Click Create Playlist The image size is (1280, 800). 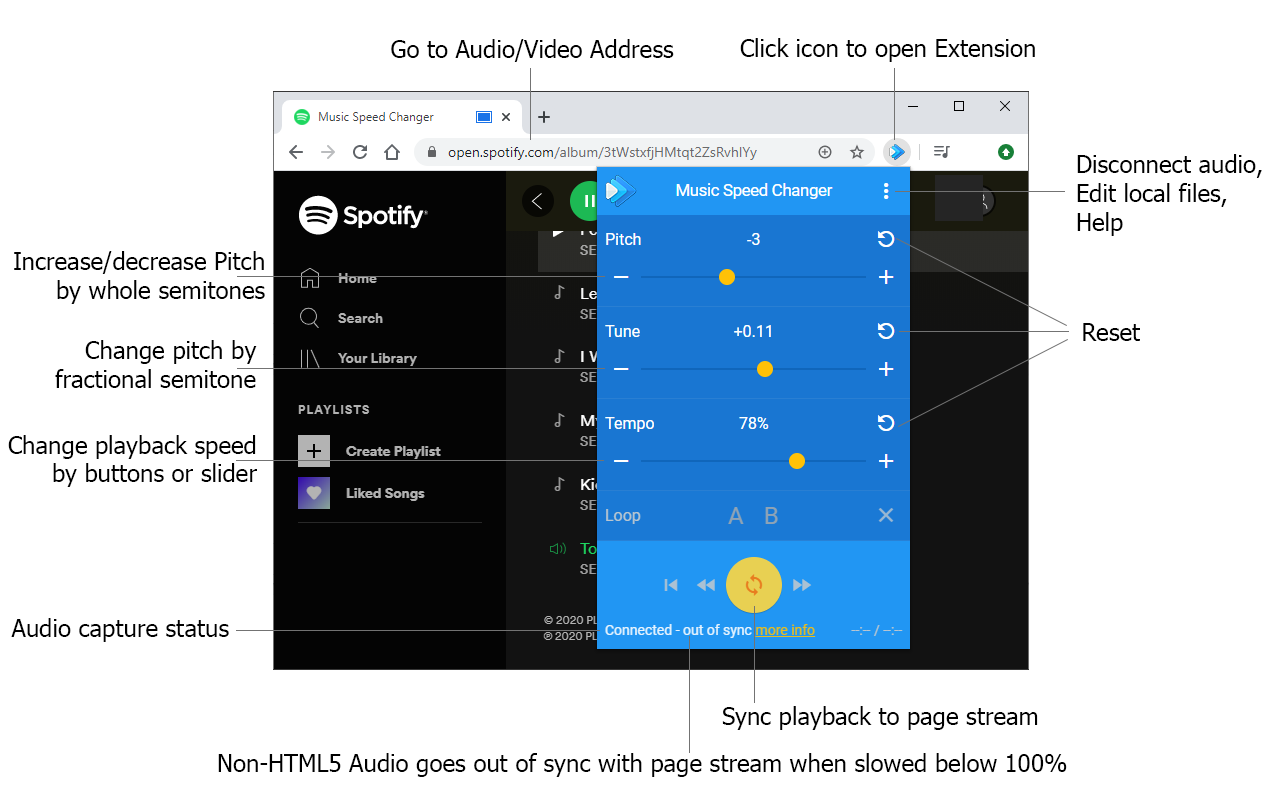370,451
